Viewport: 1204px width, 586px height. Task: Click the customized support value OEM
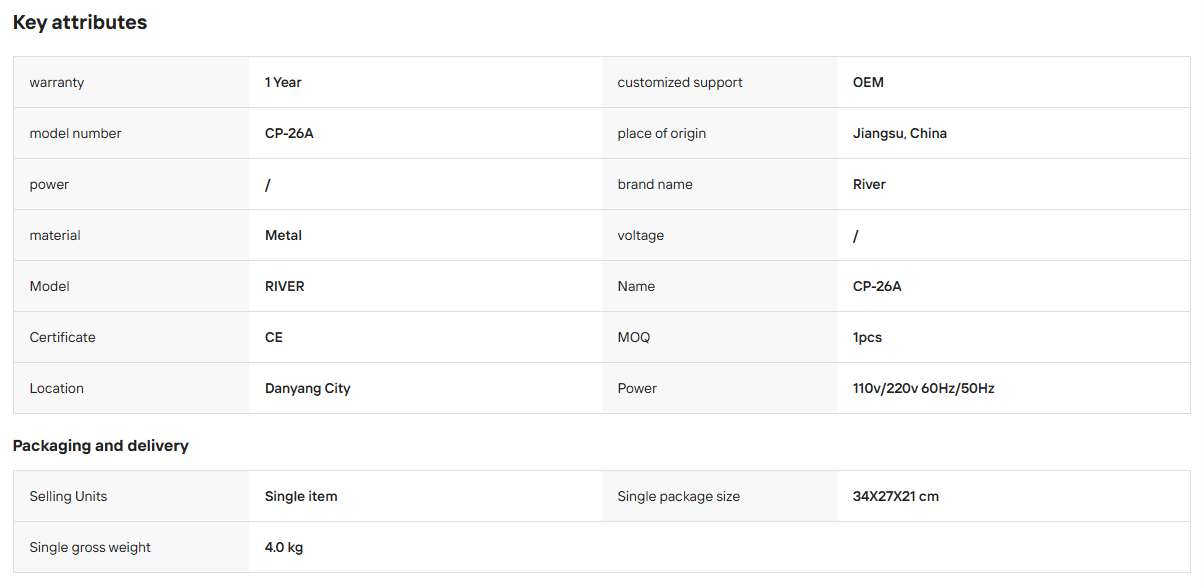(x=868, y=82)
